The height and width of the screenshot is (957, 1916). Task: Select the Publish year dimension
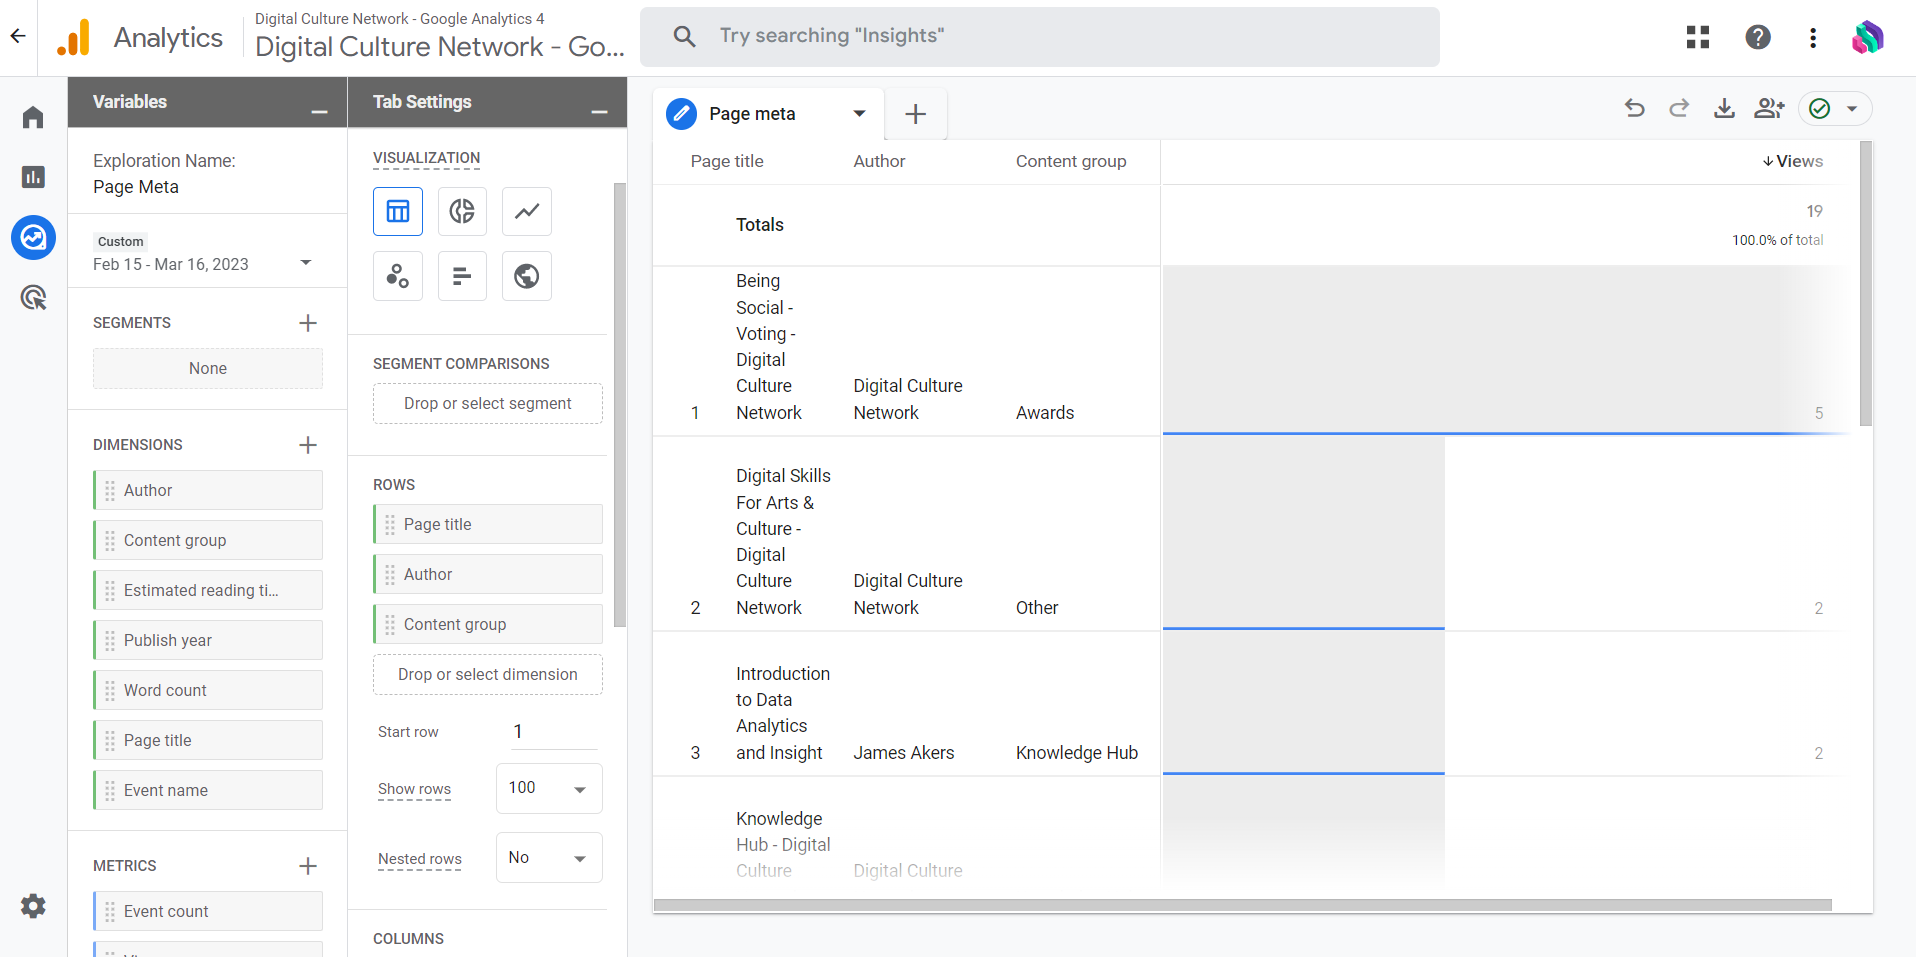(208, 640)
